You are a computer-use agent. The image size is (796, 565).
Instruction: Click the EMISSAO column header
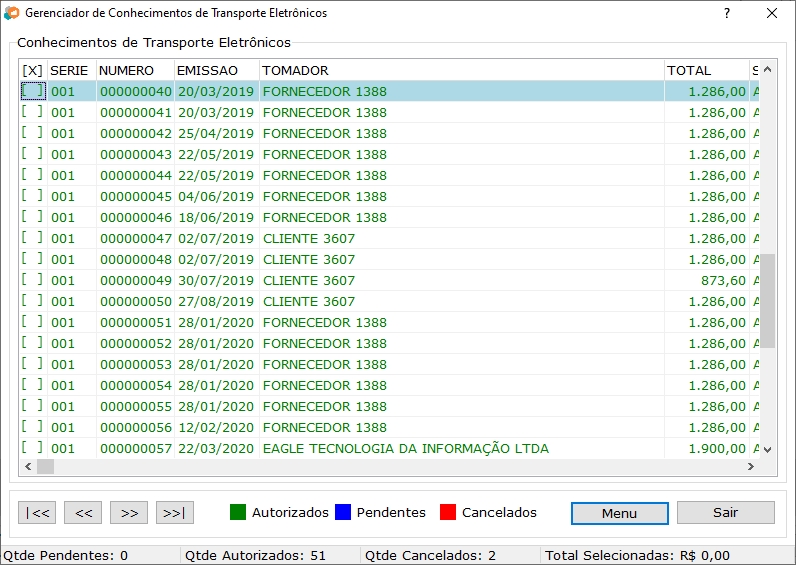(x=217, y=70)
